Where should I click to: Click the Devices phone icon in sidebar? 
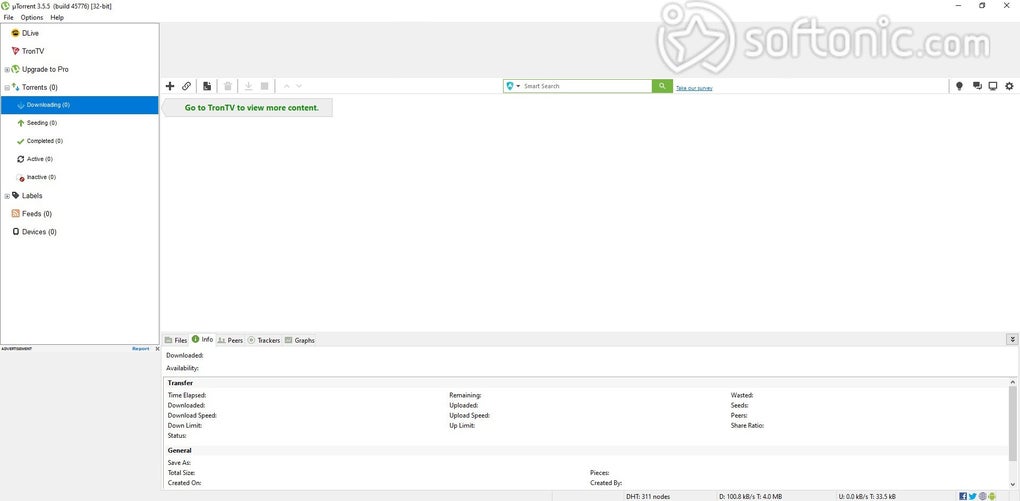[16, 232]
